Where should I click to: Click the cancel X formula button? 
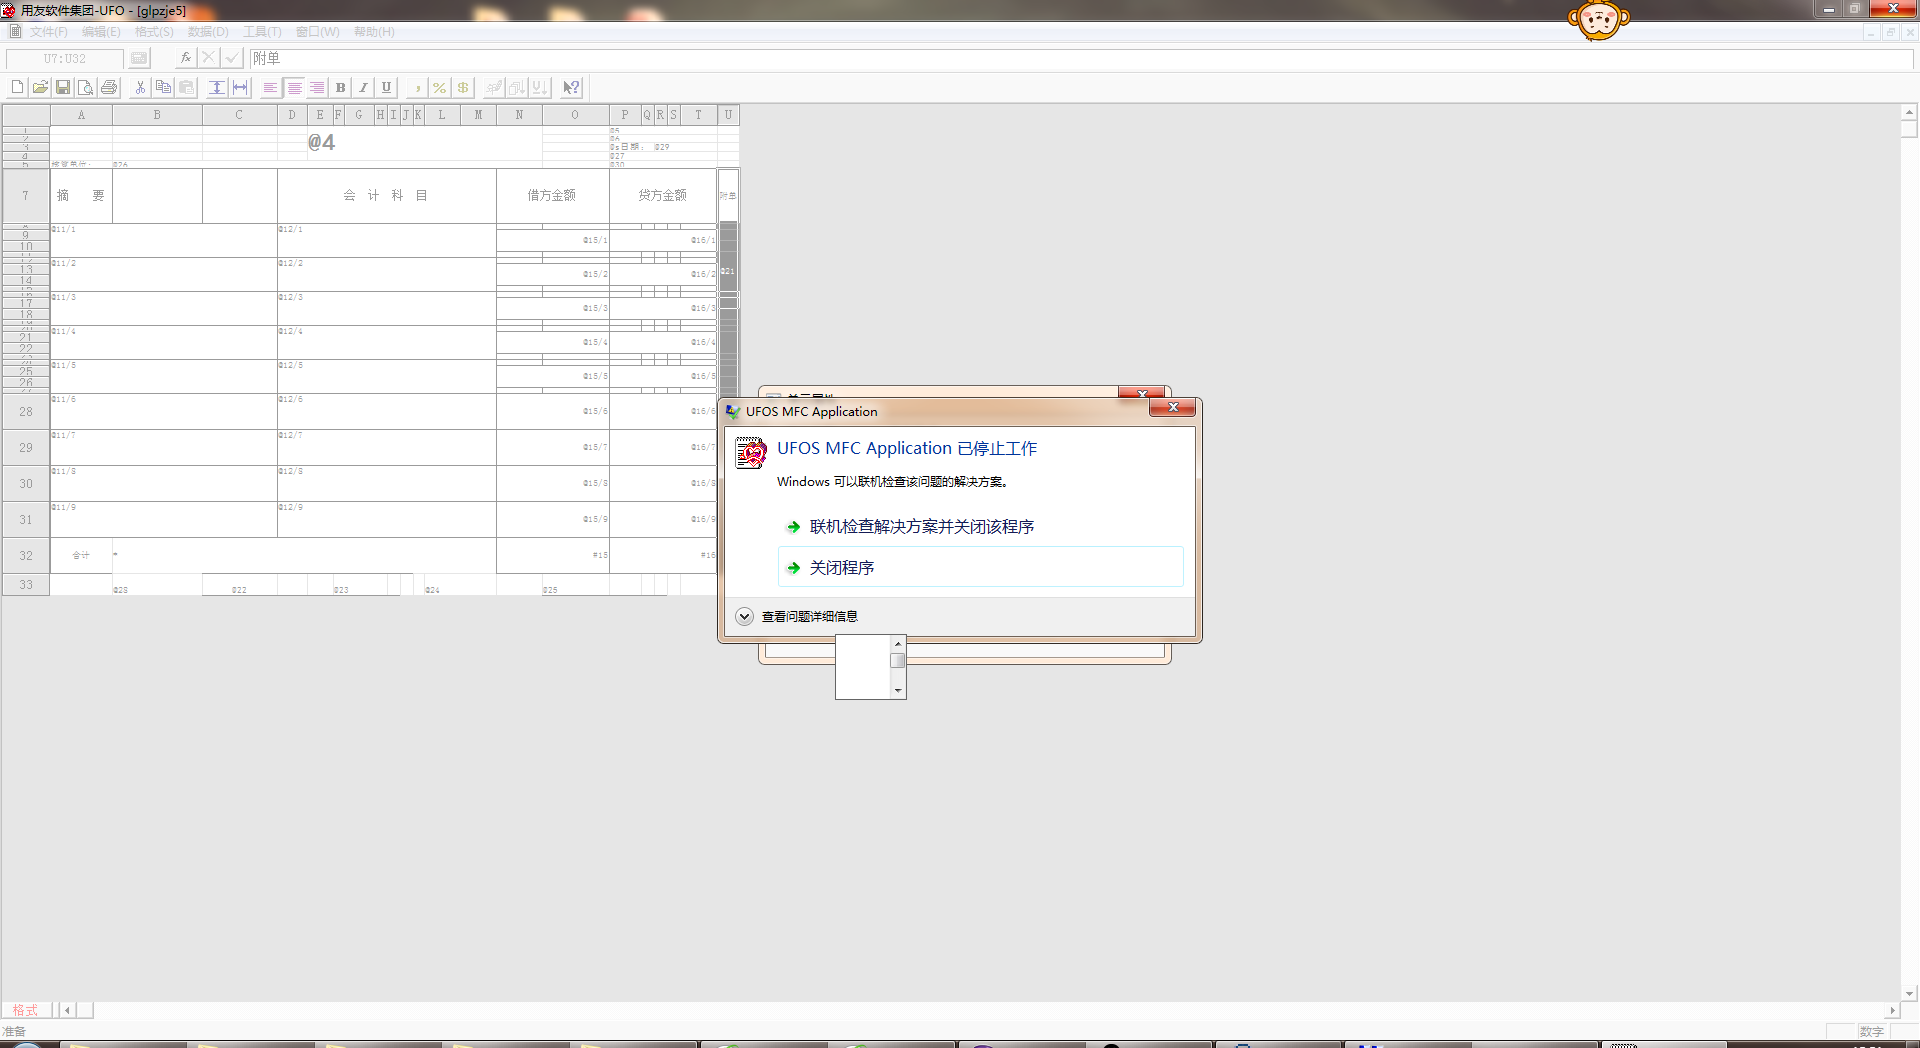click(x=209, y=58)
